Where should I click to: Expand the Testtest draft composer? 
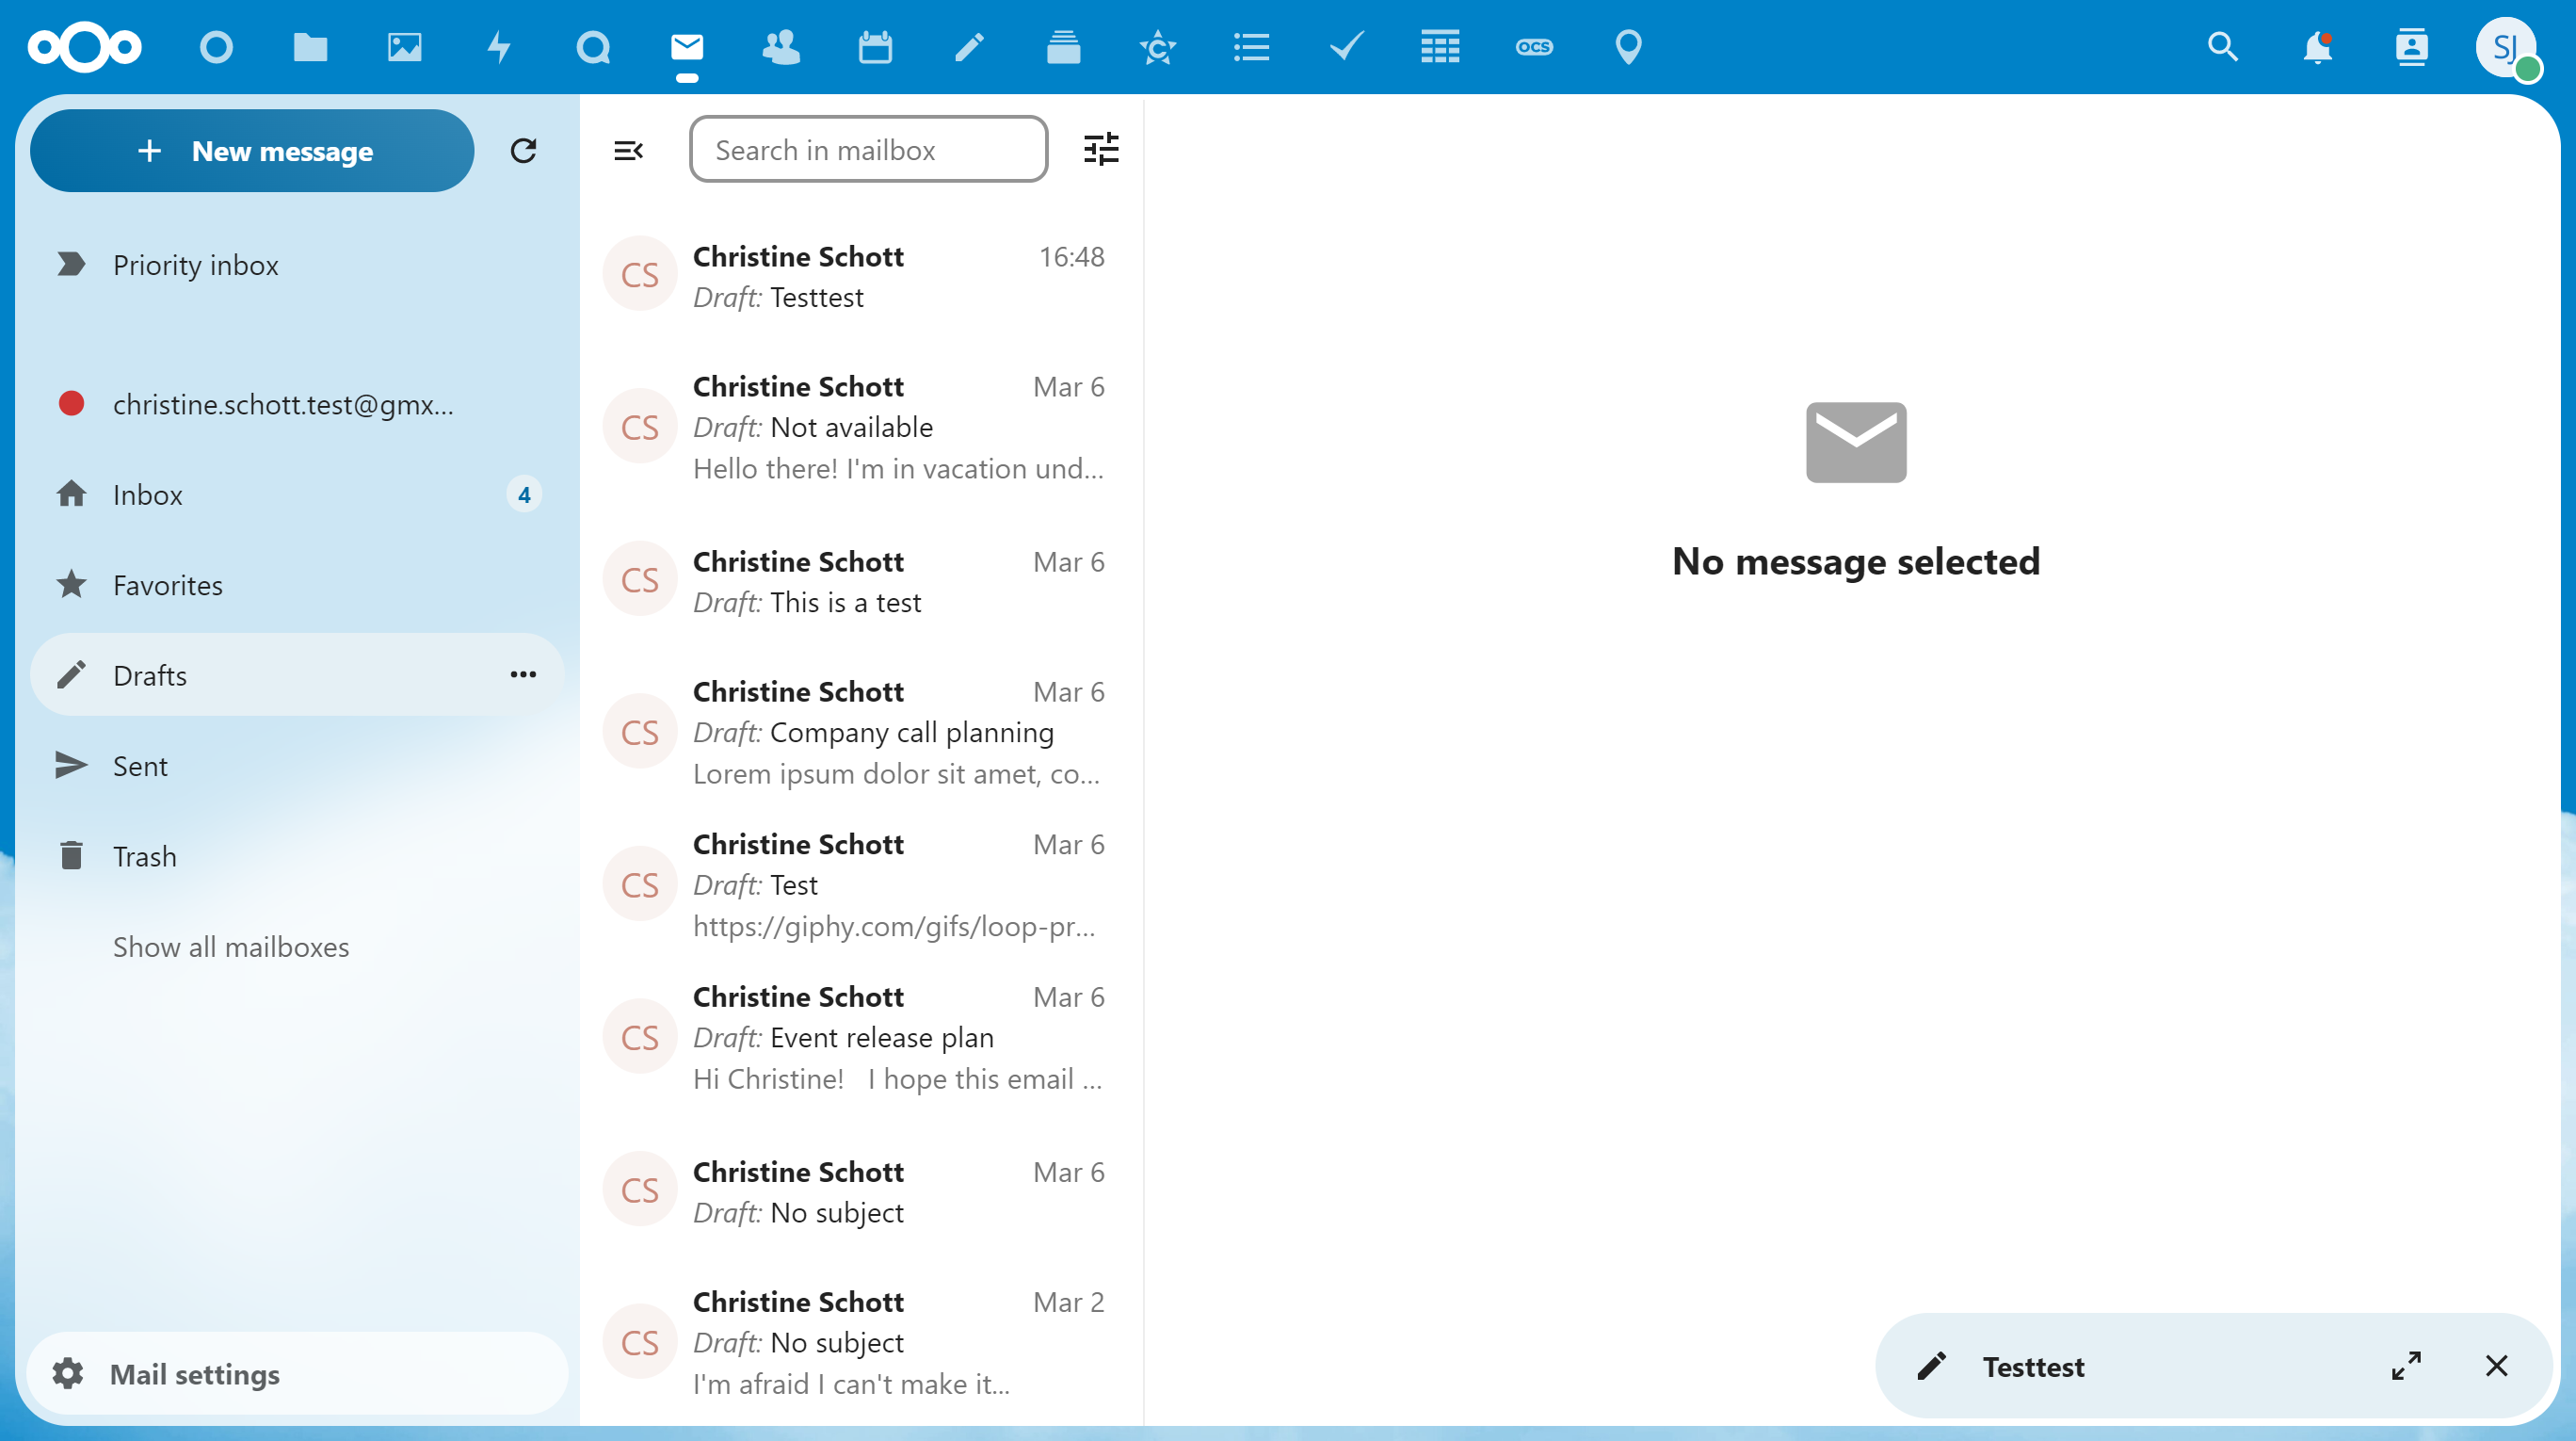coord(2407,1366)
